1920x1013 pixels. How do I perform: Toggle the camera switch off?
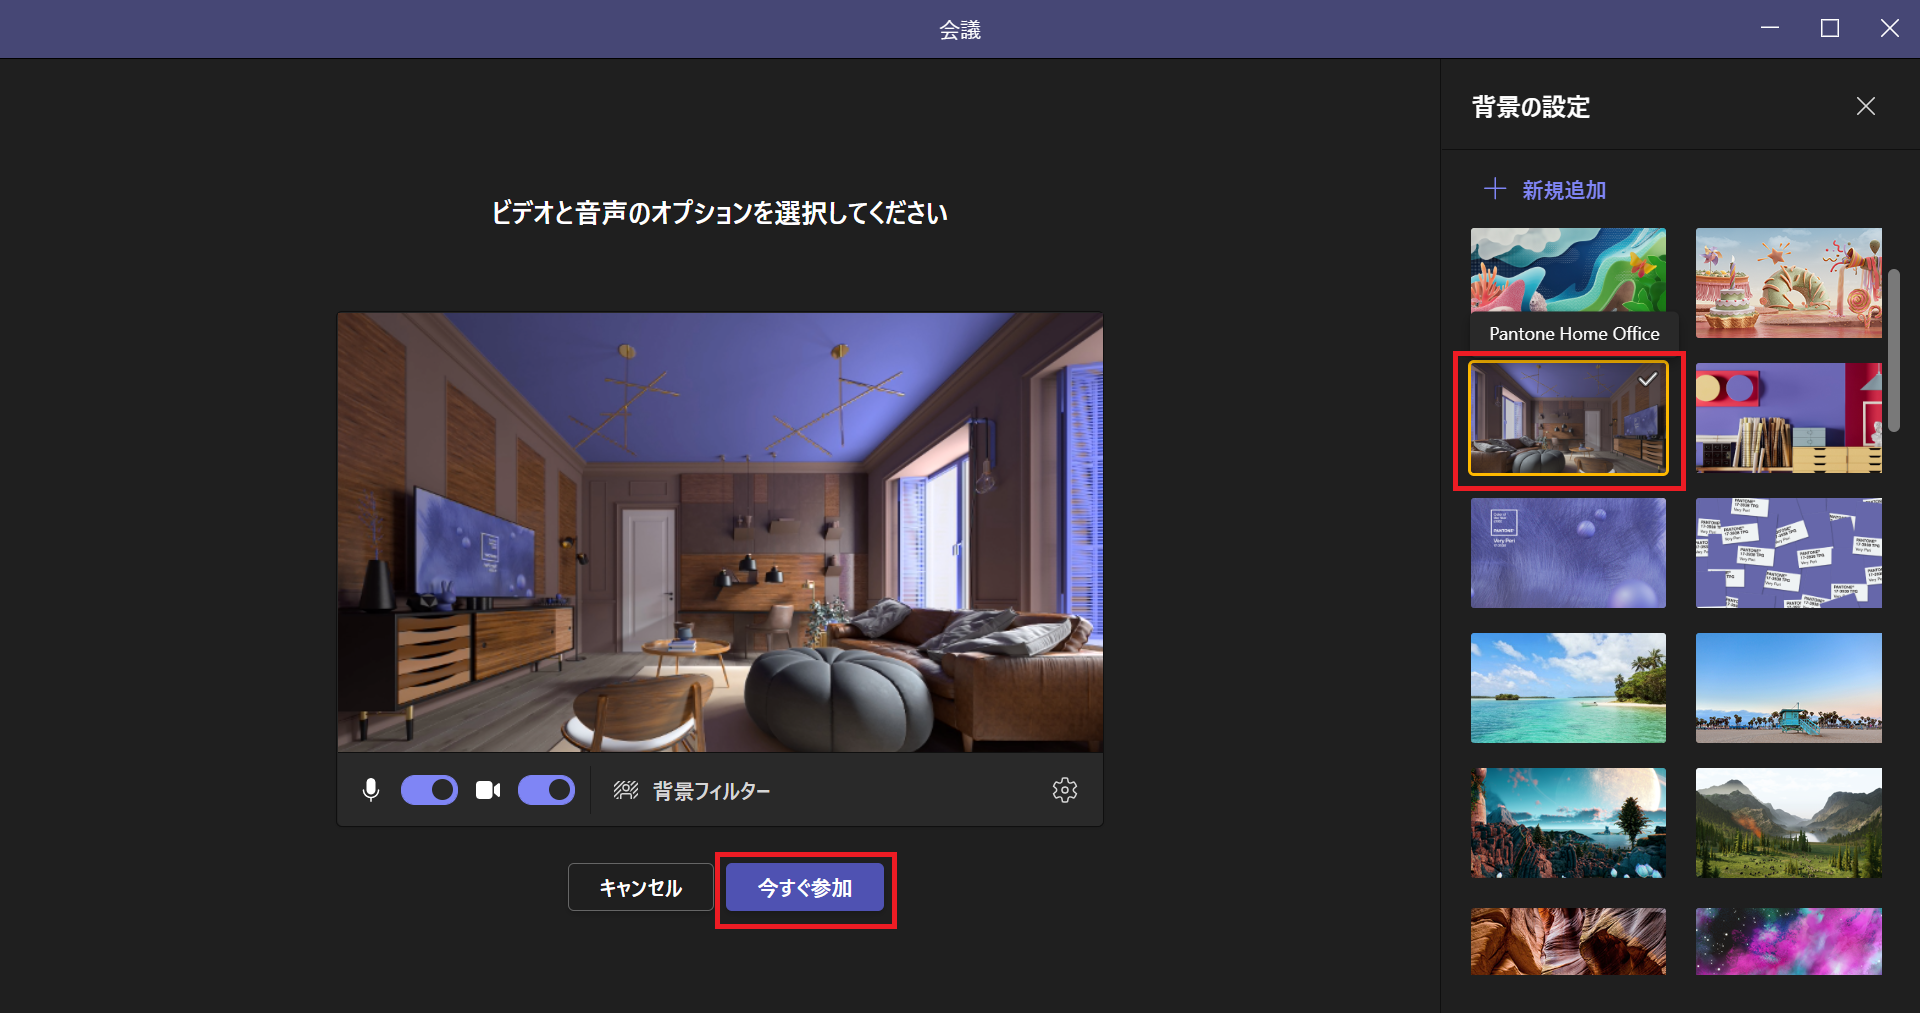point(546,790)
